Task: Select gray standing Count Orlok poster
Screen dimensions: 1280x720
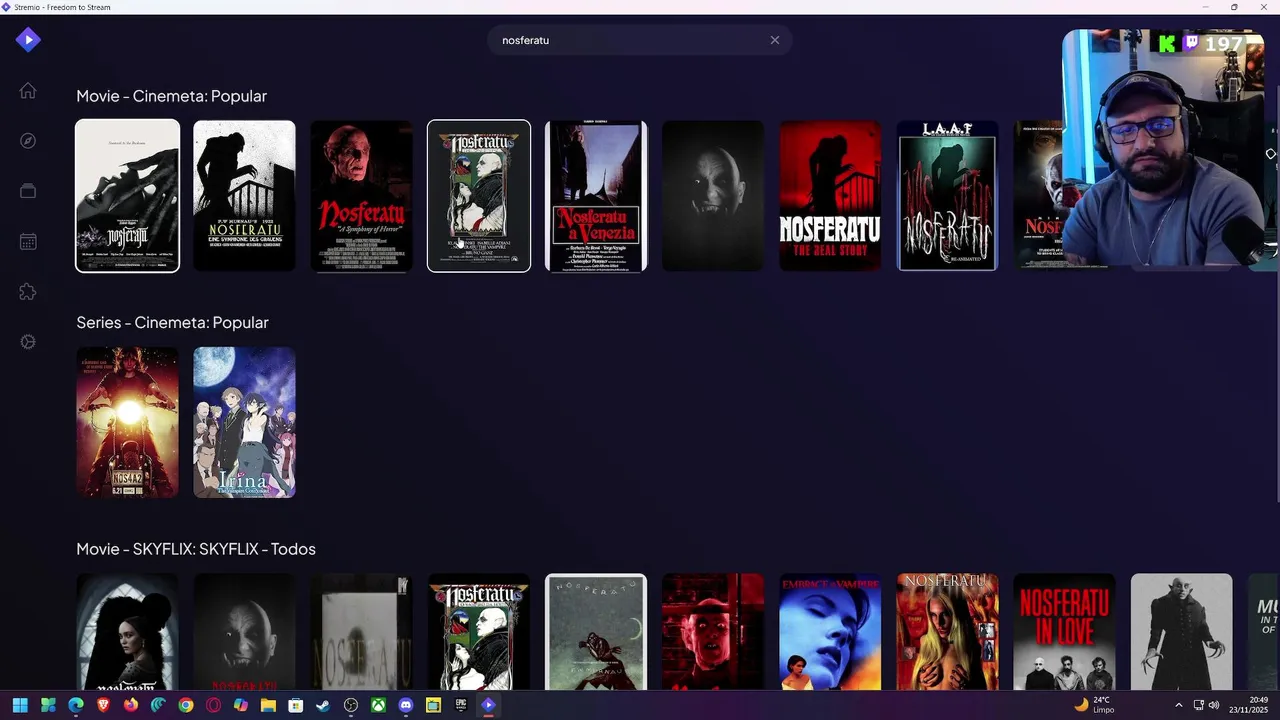Action: pos(1181,632)
